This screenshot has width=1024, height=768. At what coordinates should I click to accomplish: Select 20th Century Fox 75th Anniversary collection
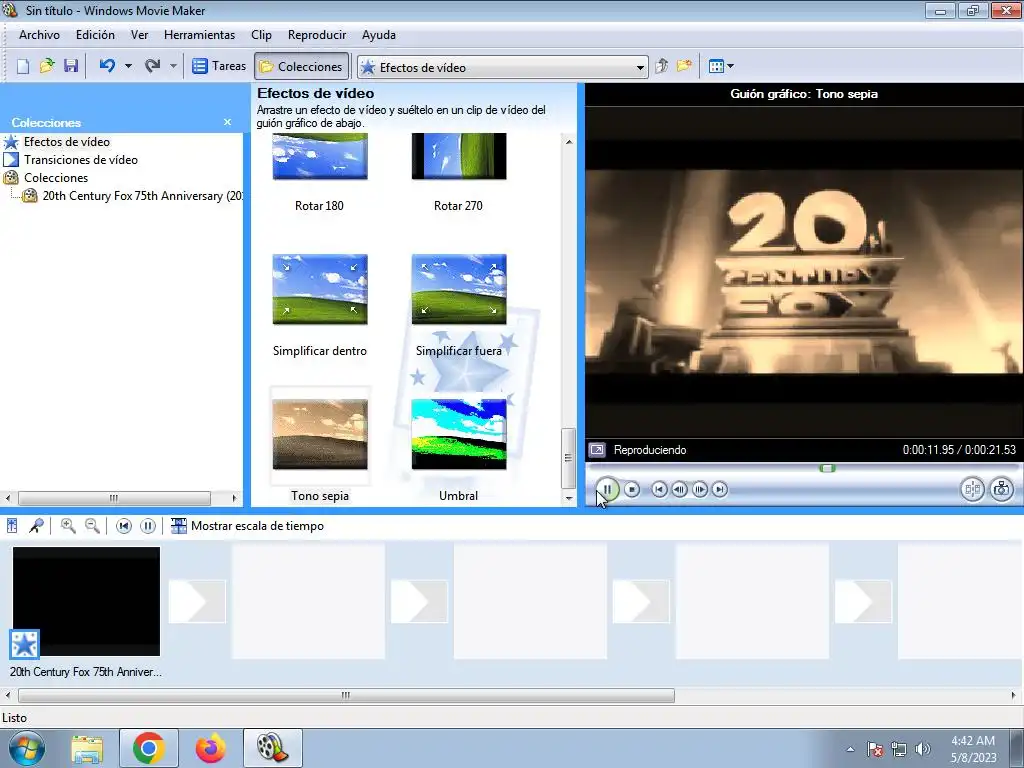click(x=142, y=196)
